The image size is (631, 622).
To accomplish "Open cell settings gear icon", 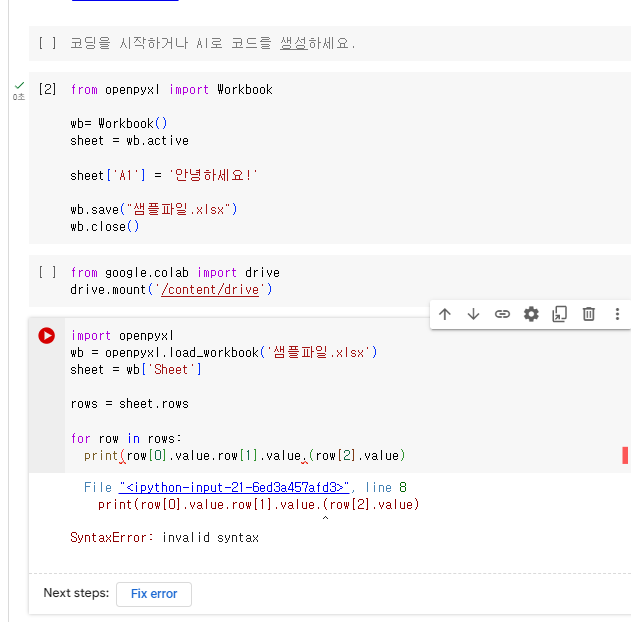I will coord(531,314).
